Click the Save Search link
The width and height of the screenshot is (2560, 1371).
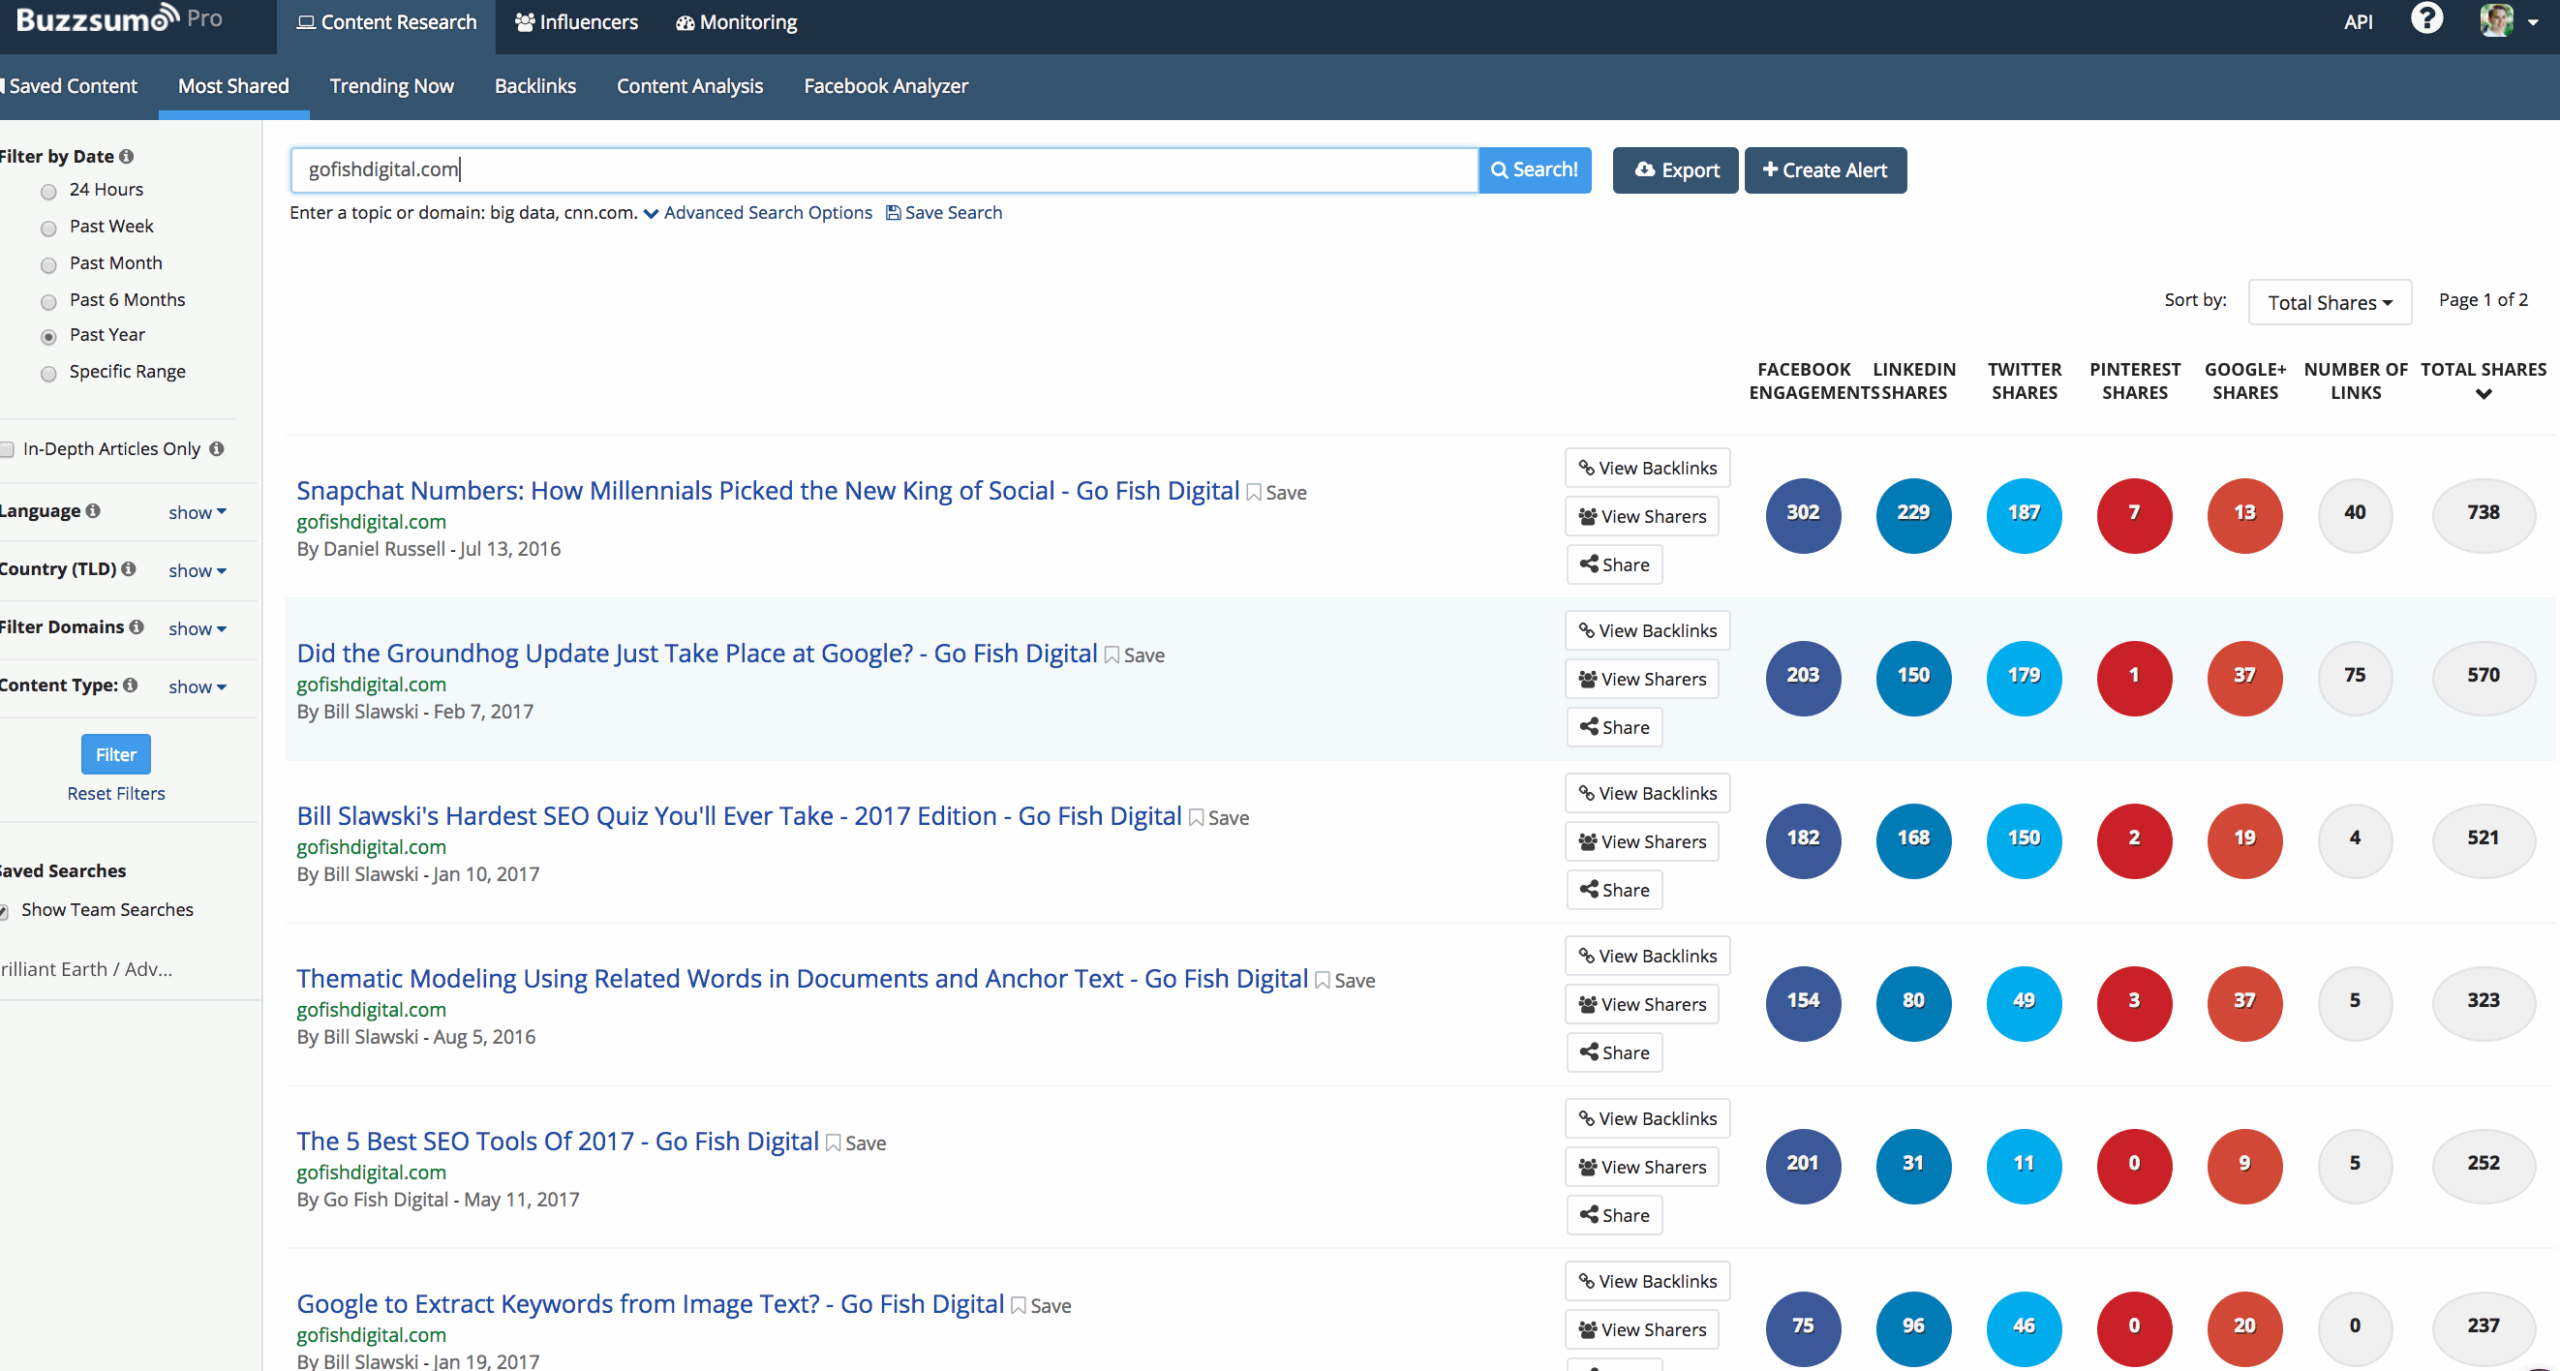pos(944,213)
